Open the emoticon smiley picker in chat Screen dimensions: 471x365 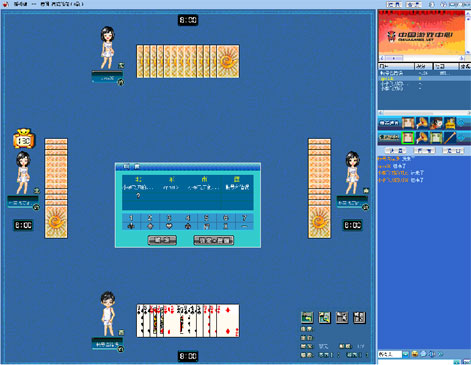click(415, 354)
